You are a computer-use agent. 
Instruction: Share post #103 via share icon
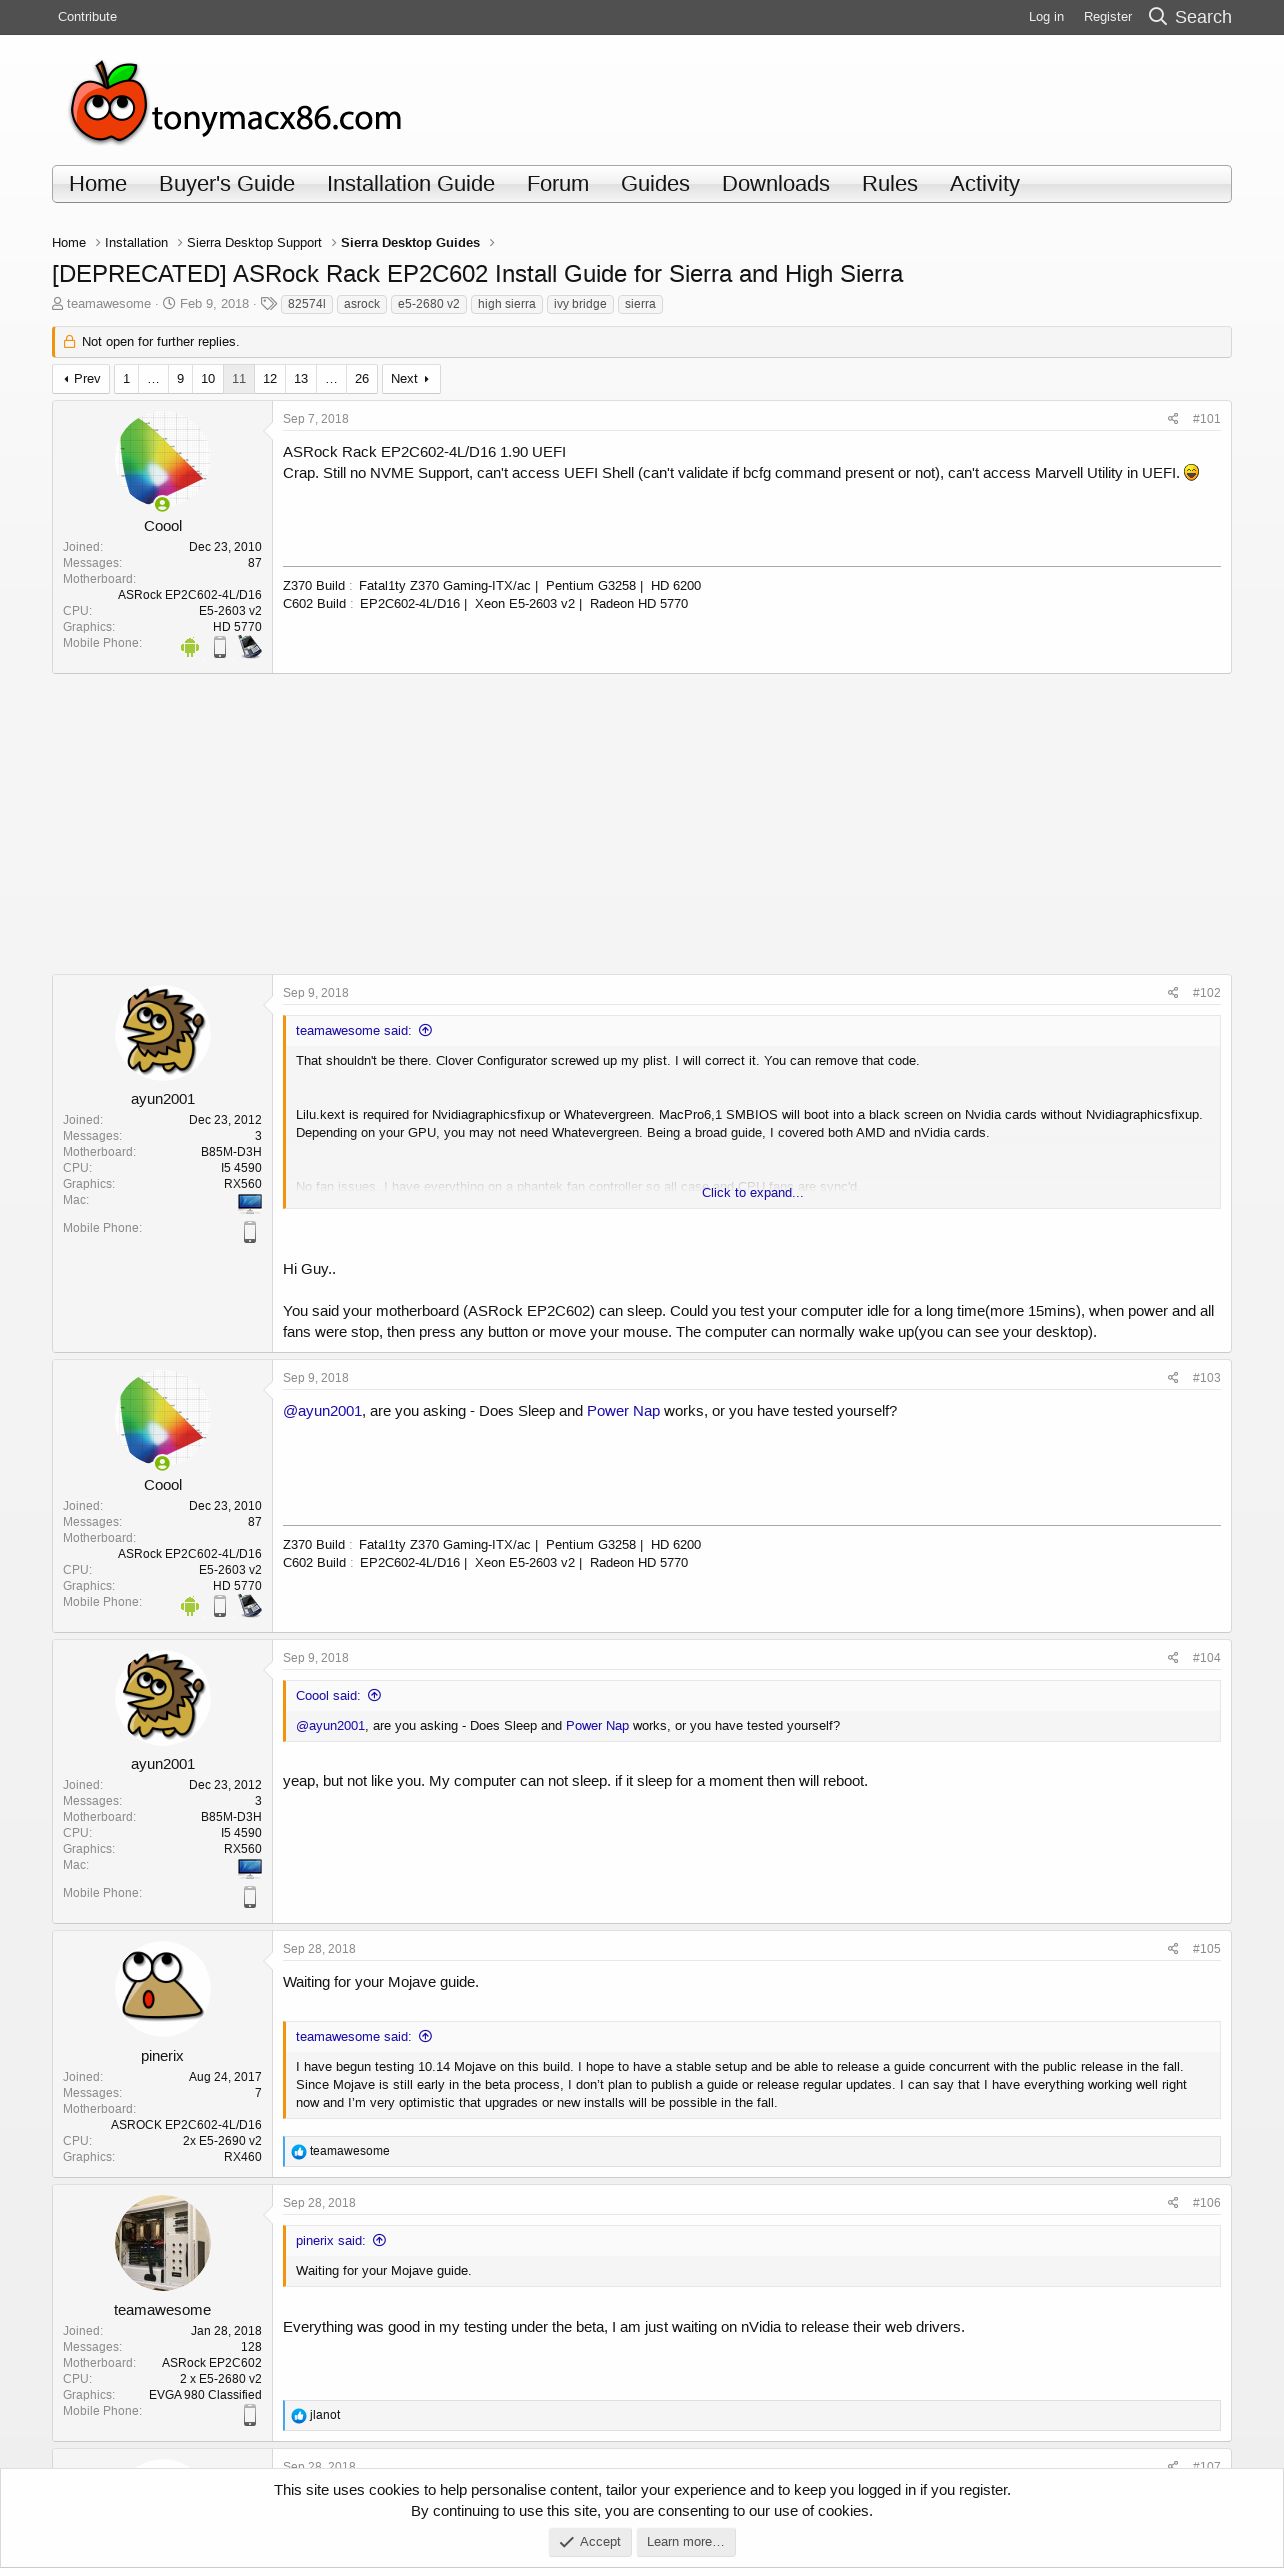1173,1378
